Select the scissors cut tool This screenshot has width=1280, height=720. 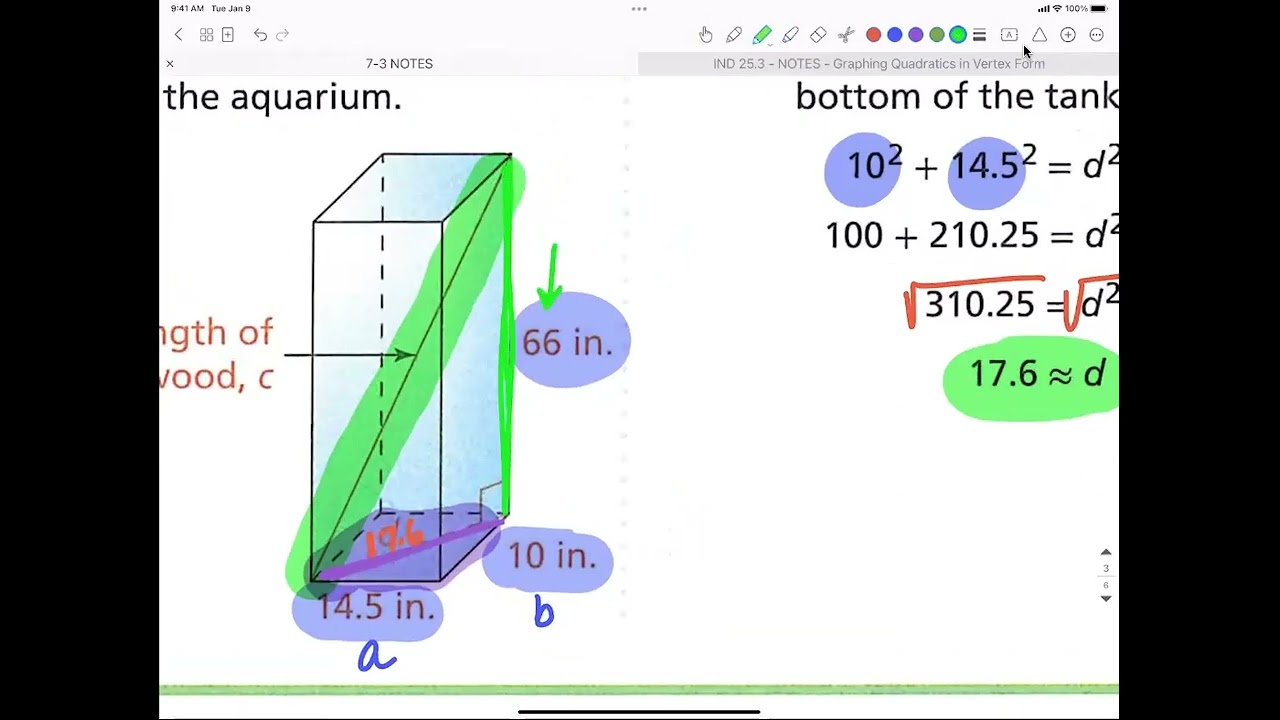(846, 35)
